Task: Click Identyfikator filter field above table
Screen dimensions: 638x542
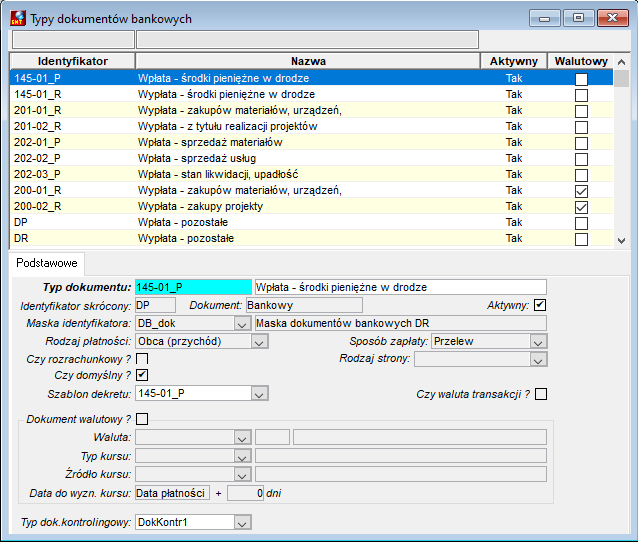Action: 73,40
